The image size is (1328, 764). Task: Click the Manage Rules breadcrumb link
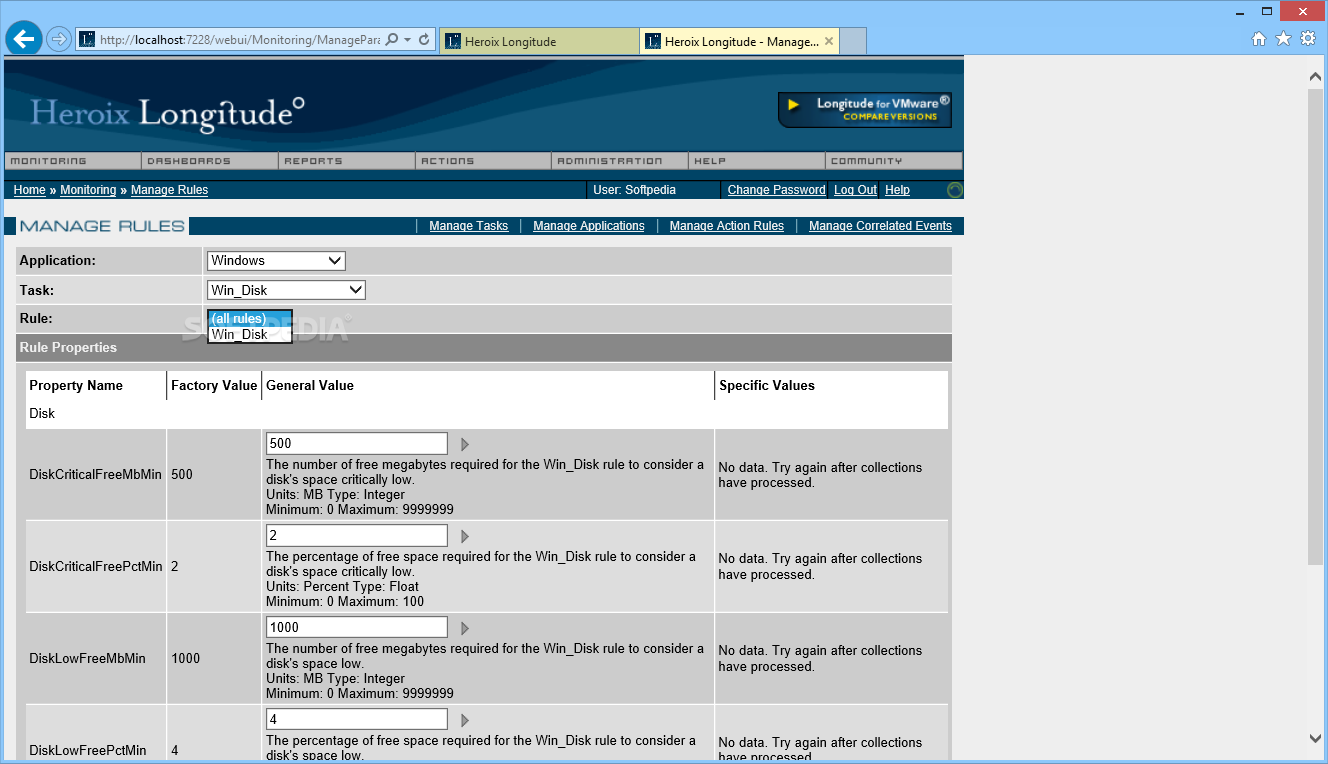(169, 190)
